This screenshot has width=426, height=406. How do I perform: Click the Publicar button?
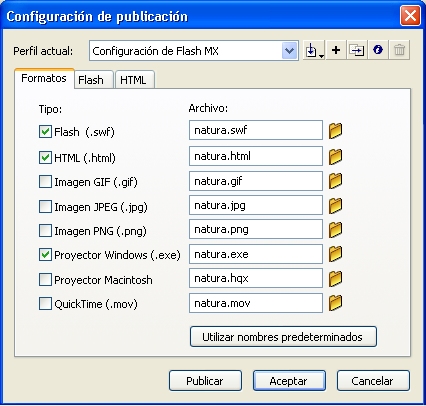205,381
